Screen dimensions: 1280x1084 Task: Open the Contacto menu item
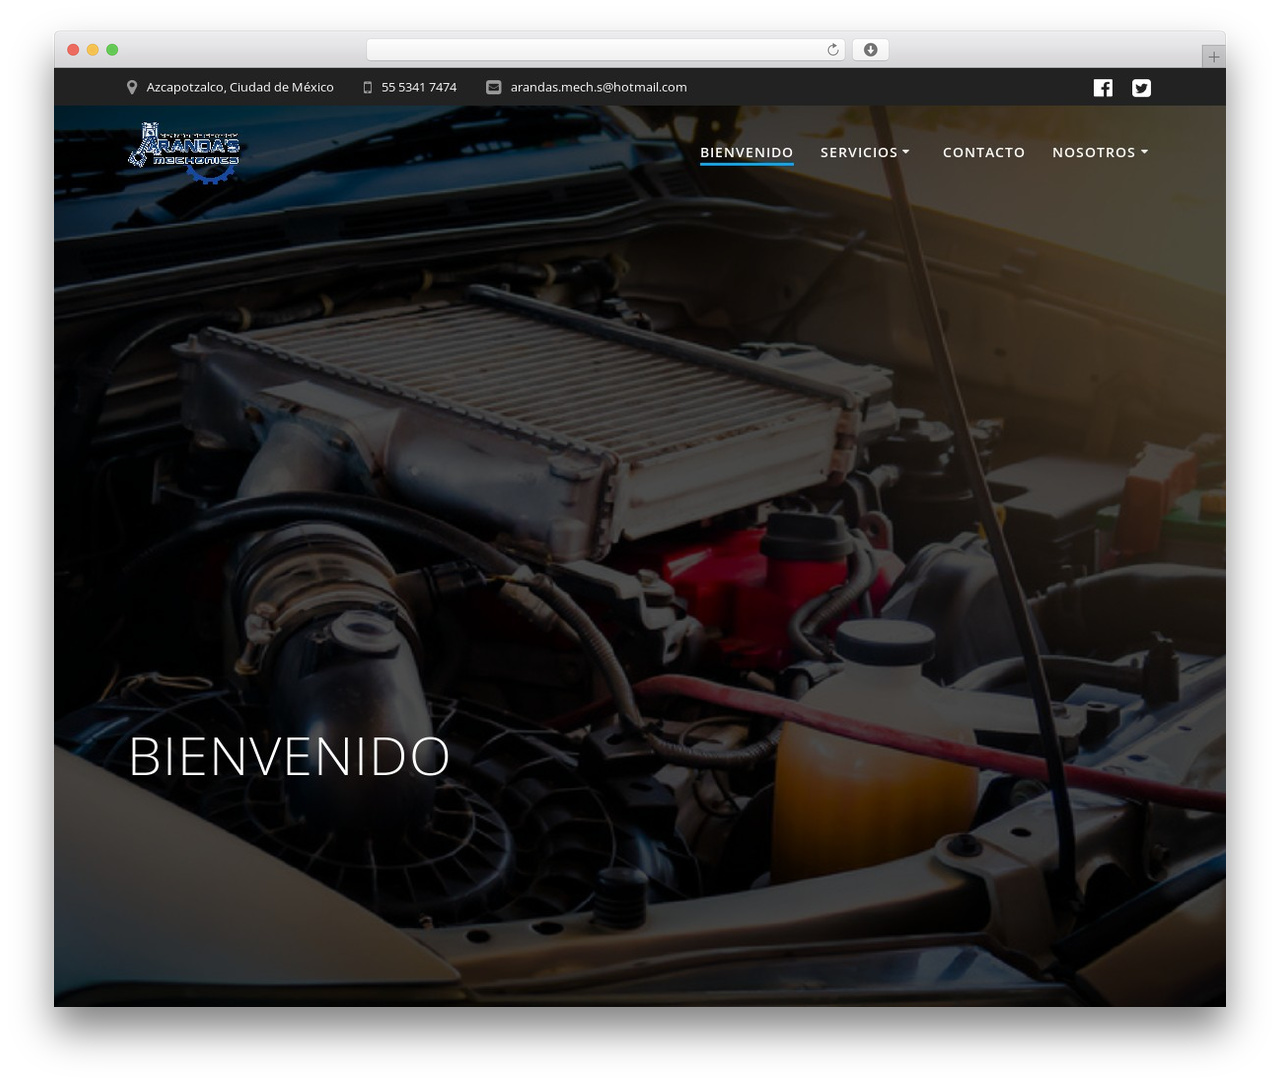click(x=984, y=152)
